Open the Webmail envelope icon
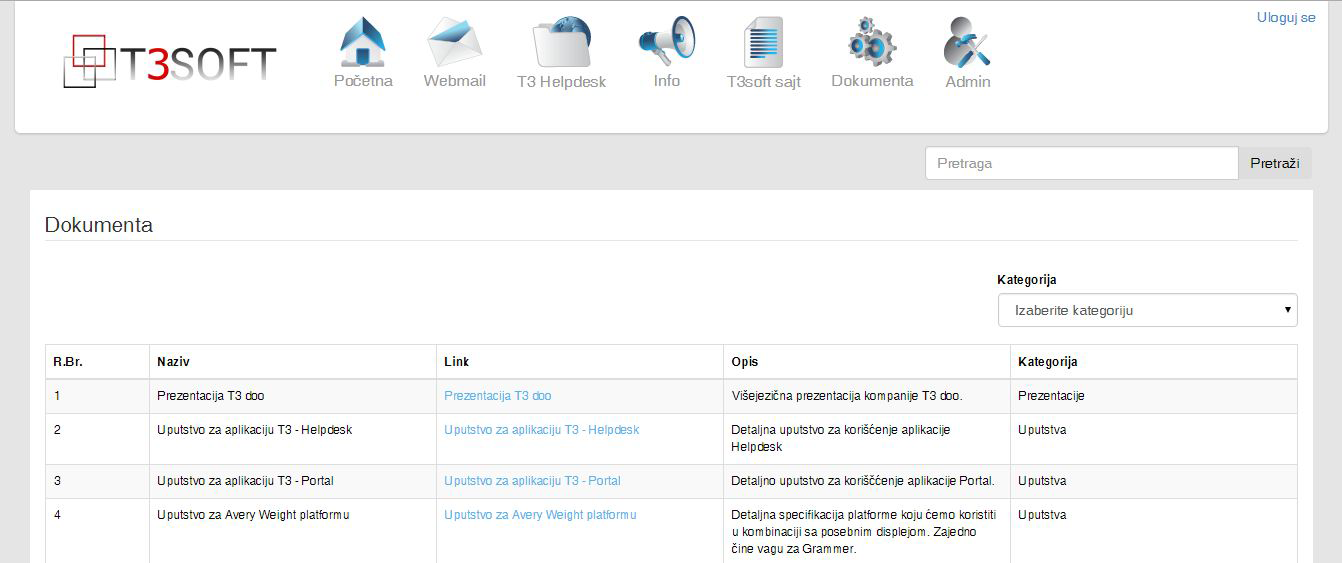The height and width of the screenshot is (563, 1342). 454,42
